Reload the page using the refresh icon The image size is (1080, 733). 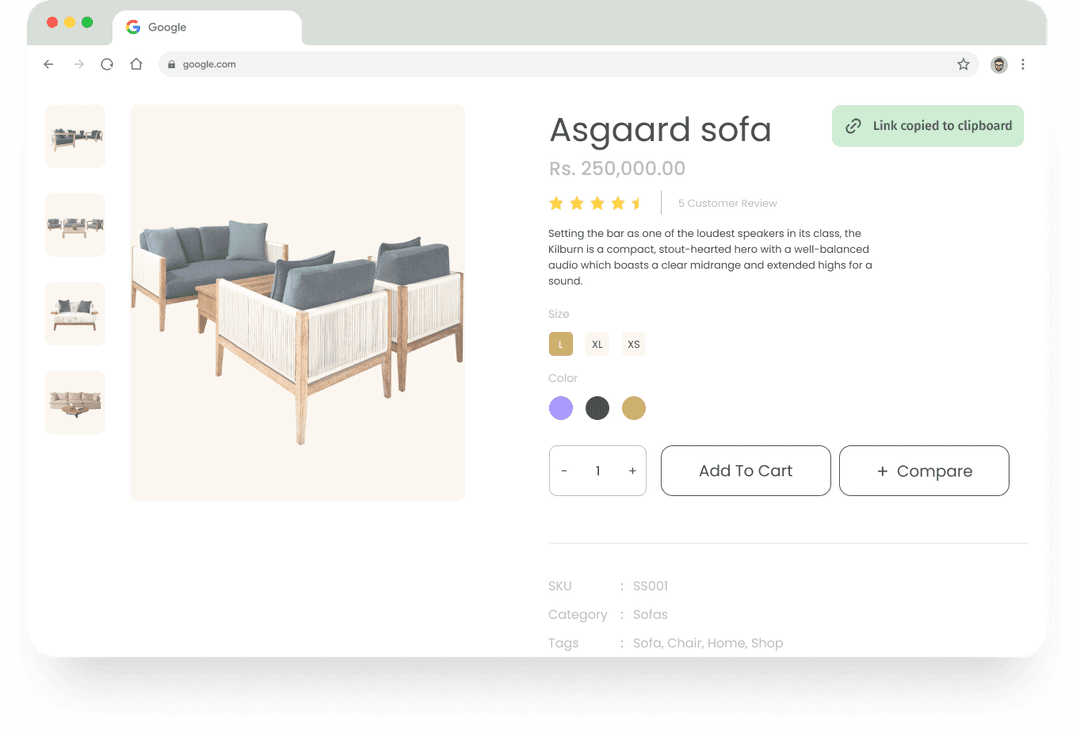tap(107, 64)
